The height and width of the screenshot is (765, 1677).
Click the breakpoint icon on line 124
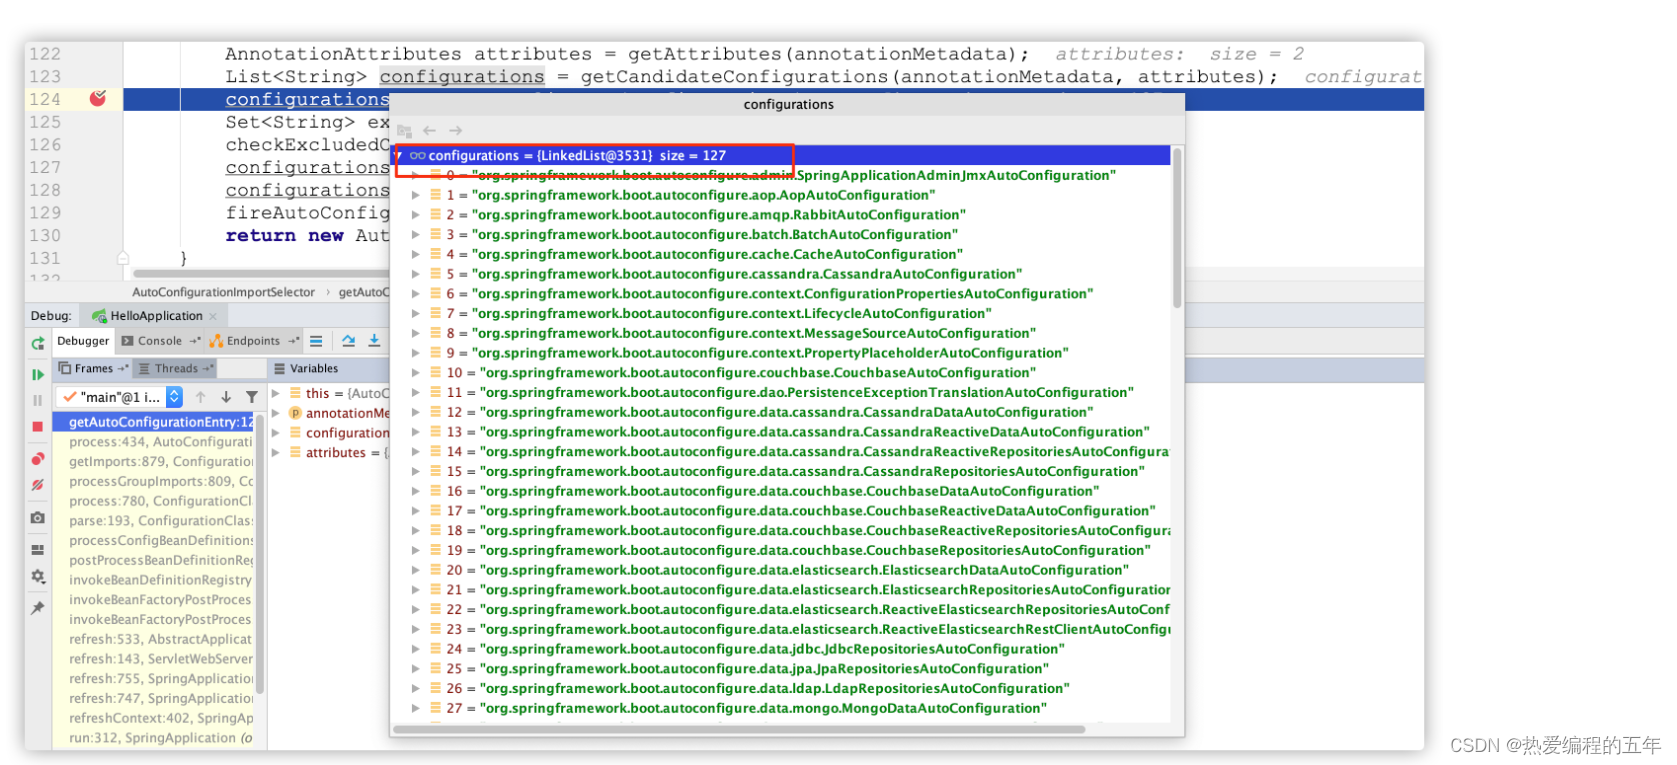click(98, 98)
